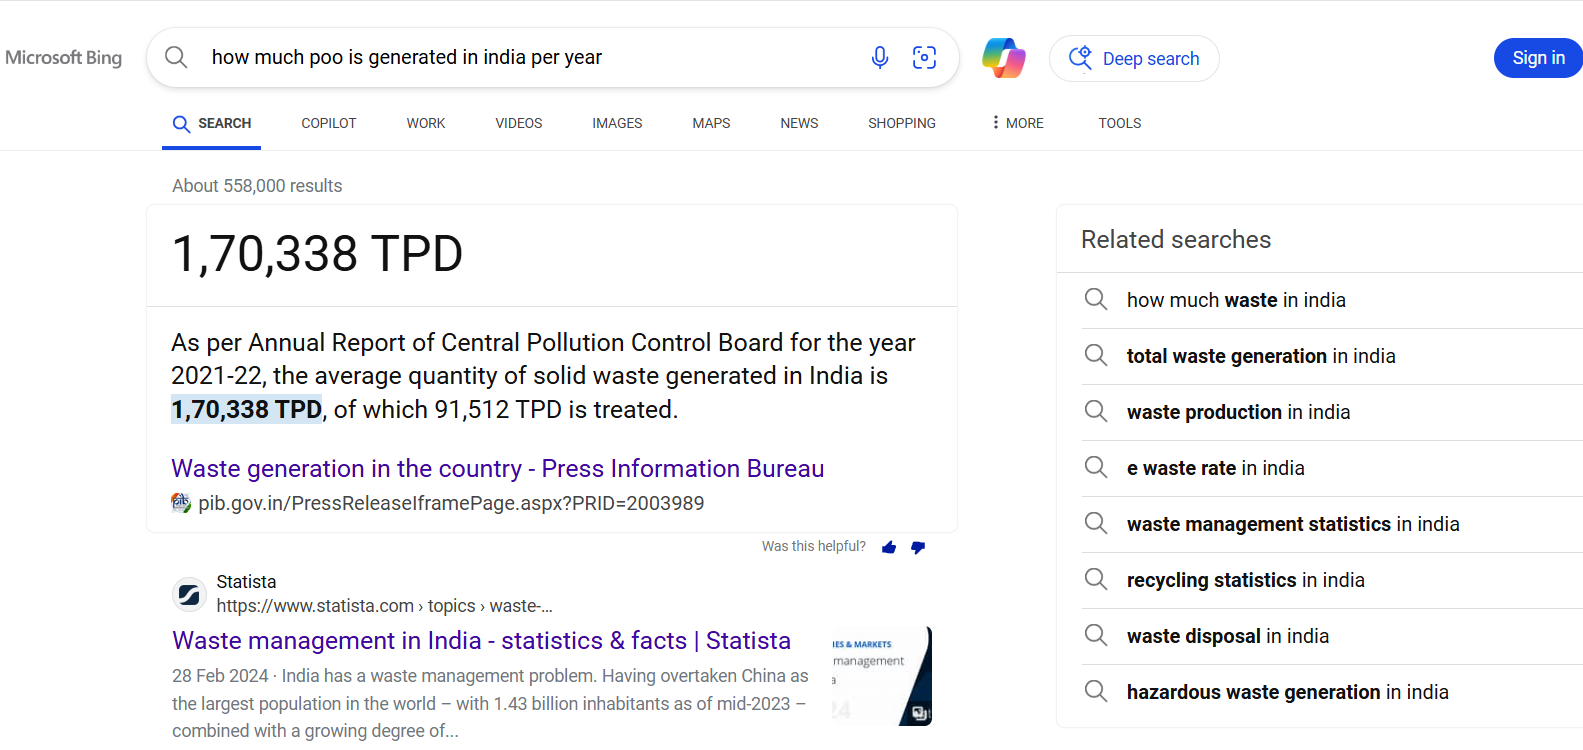Click the Sign in button

point(1538,58)
